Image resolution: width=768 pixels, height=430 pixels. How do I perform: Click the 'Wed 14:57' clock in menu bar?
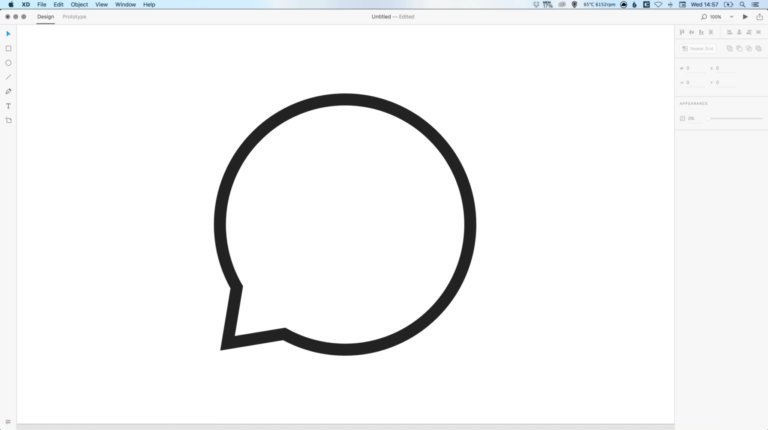pyautogui.click(x=704, y=4)
